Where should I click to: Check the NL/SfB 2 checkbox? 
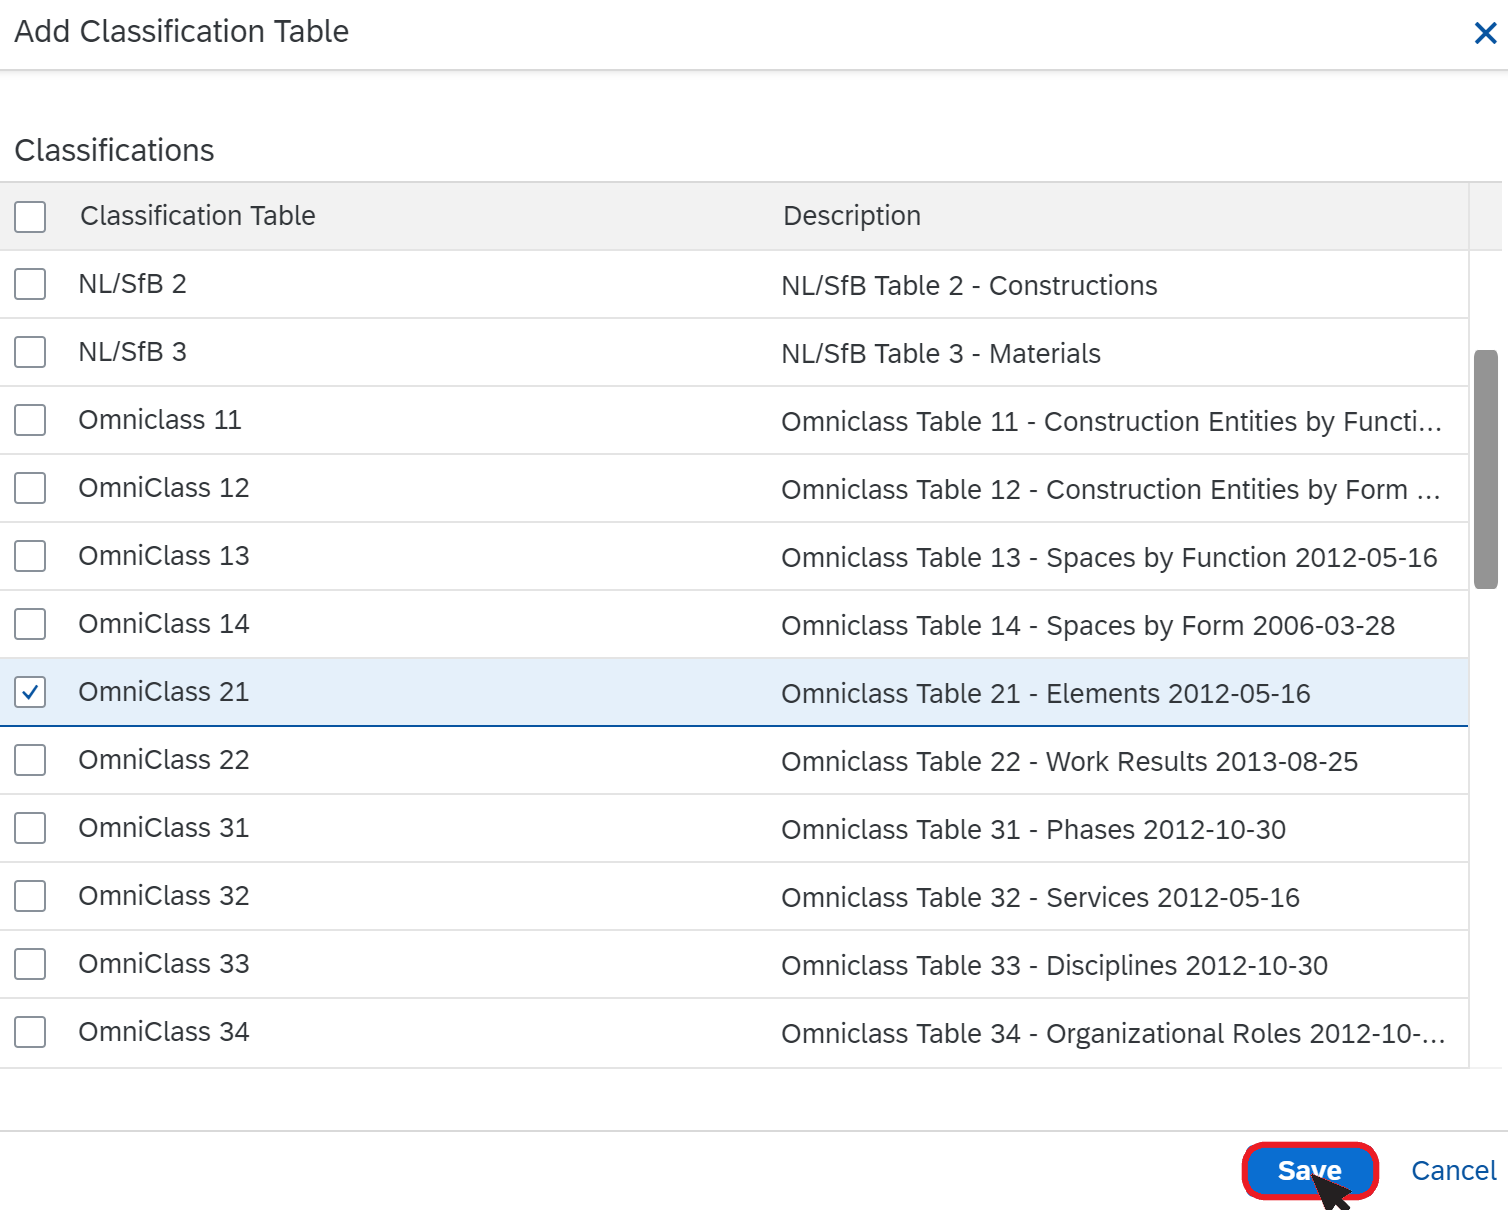(x=30, y=284)
